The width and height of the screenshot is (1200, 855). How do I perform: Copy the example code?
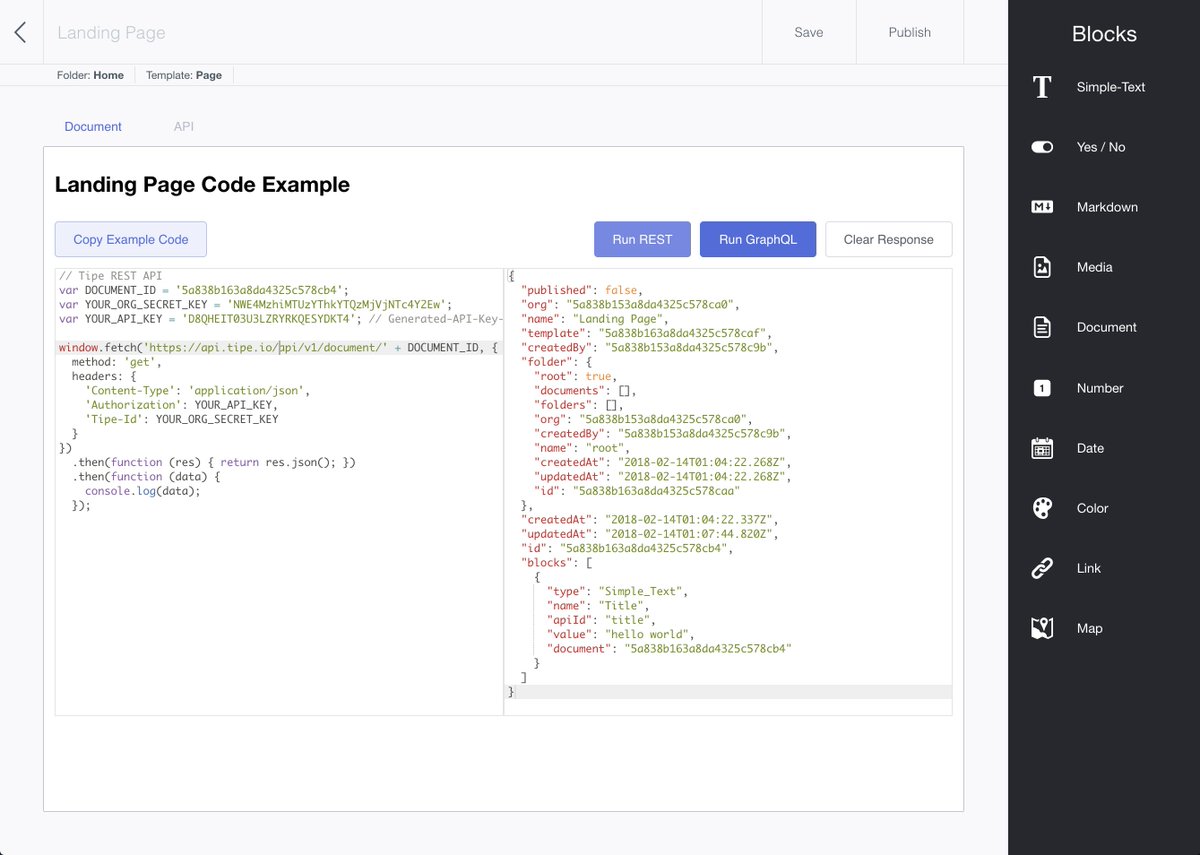coord(130,239)
